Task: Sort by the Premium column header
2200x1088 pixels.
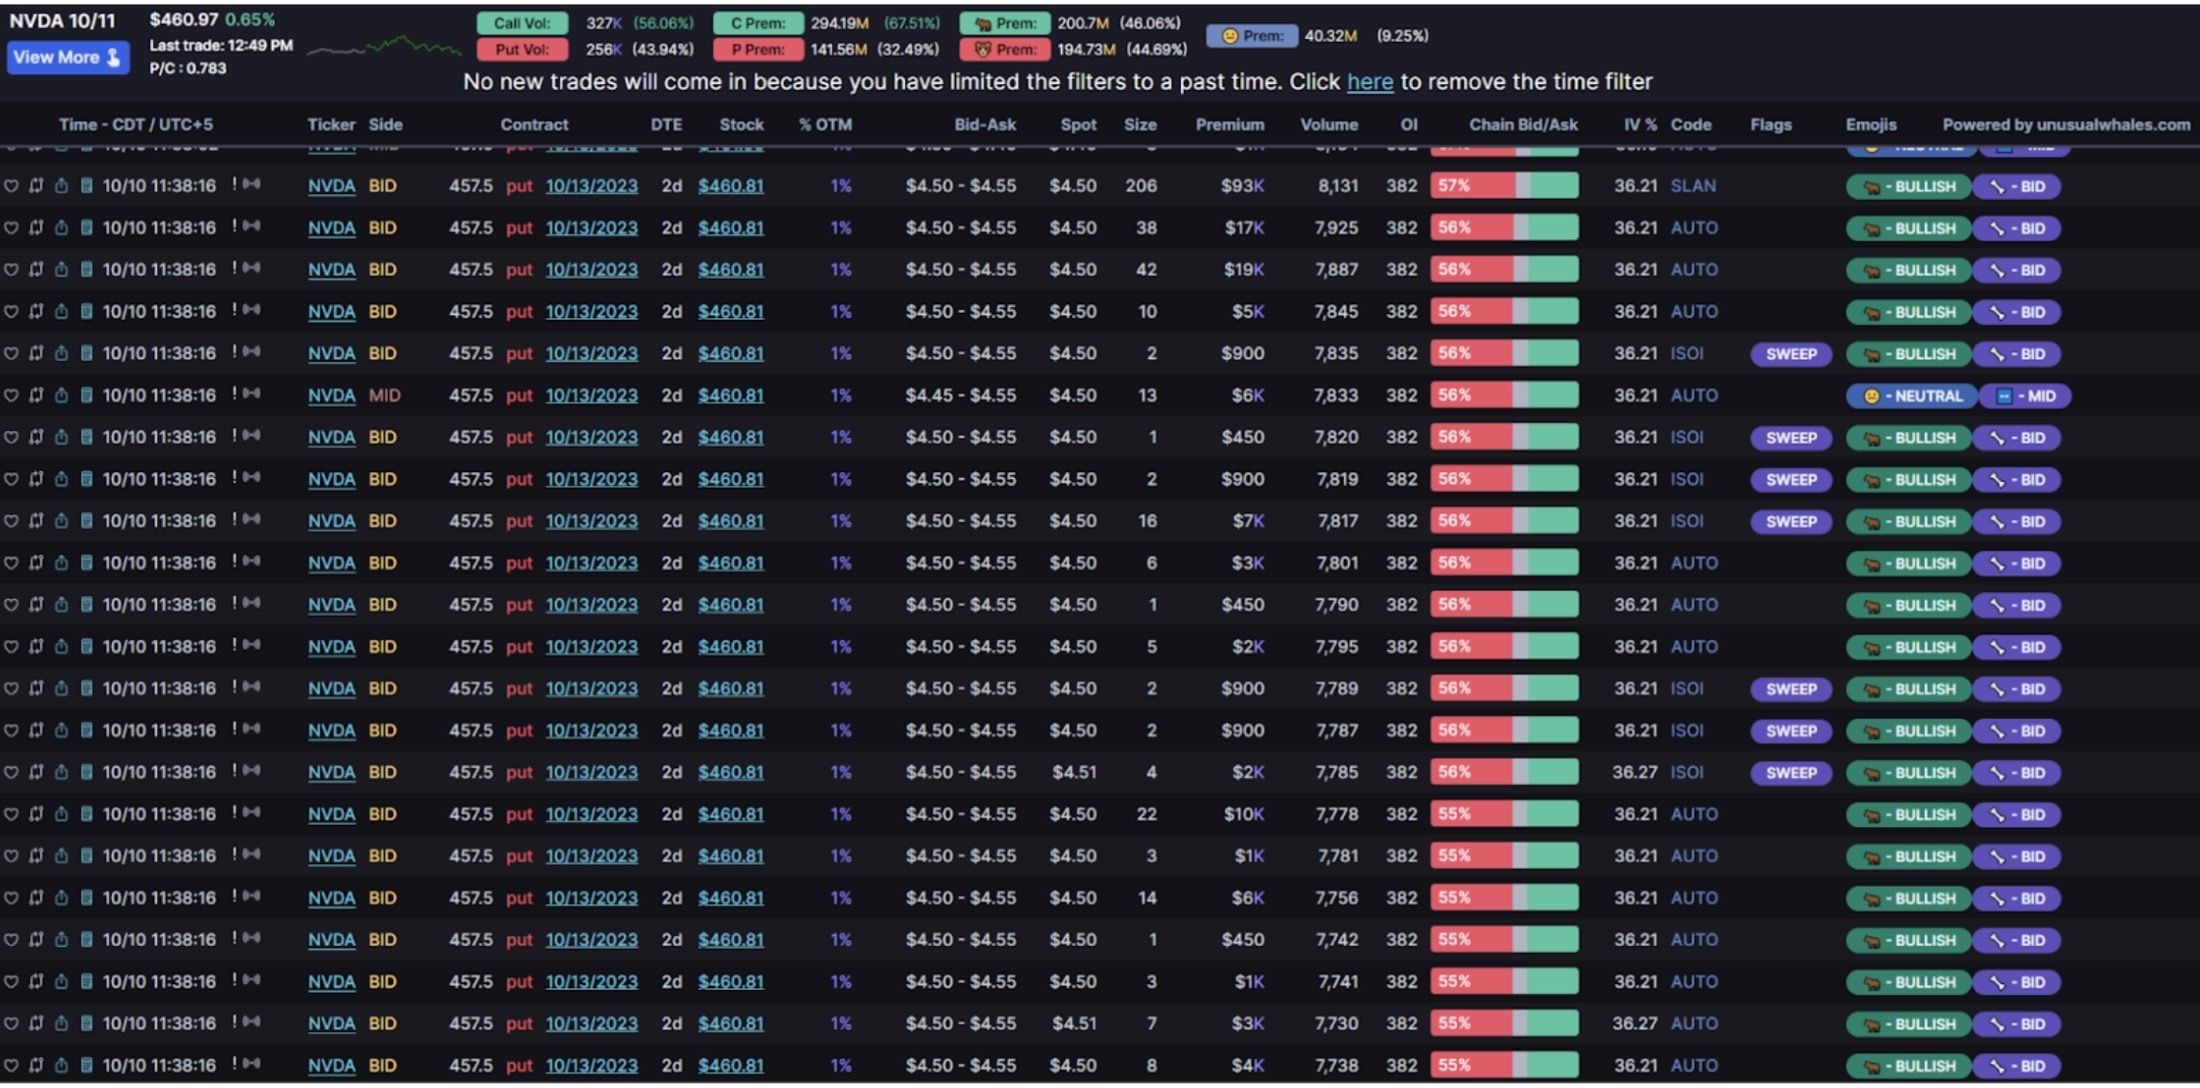Action: pyautogui.click(x=1230, y=124)
